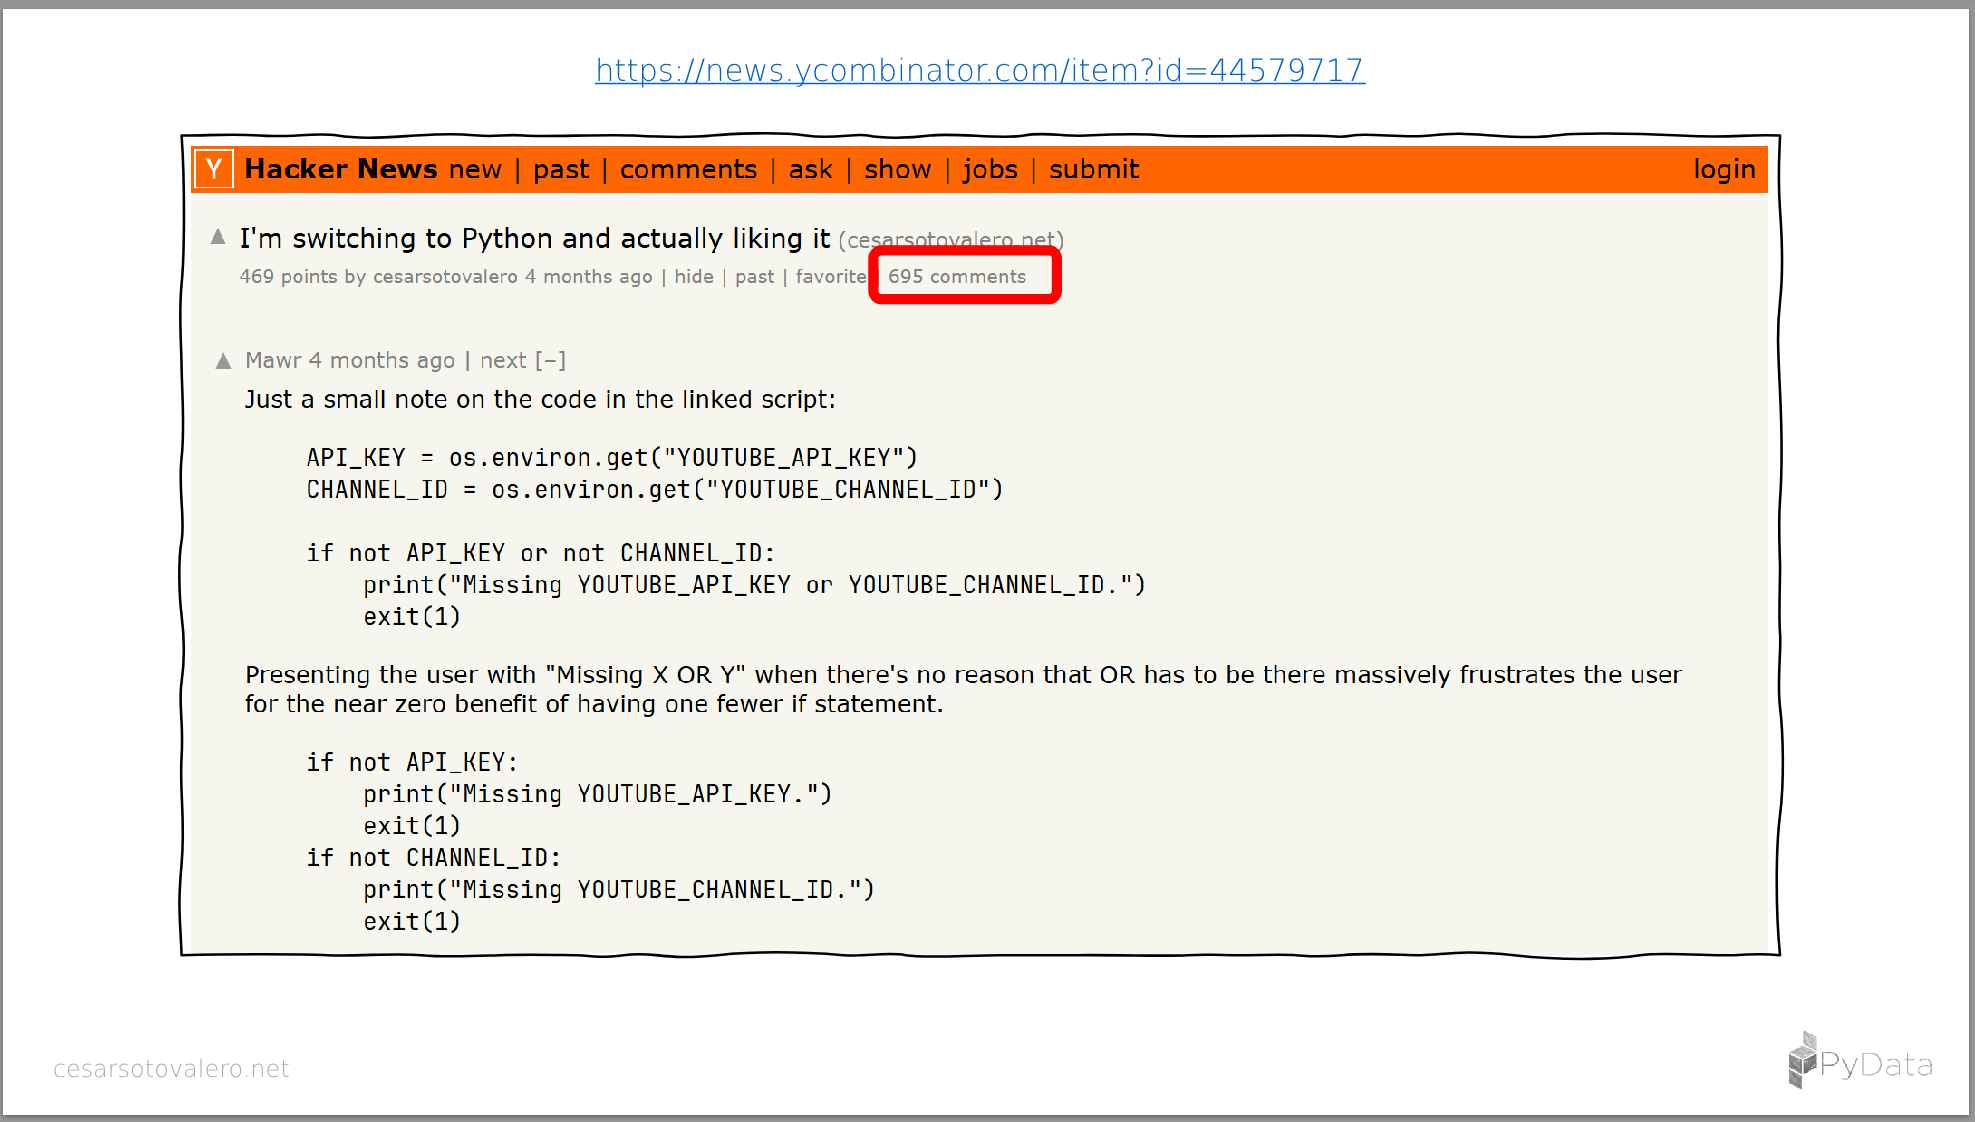The image size is (1975, 1122).
Task: Open the past menu item in header
Action: [561, 170]
